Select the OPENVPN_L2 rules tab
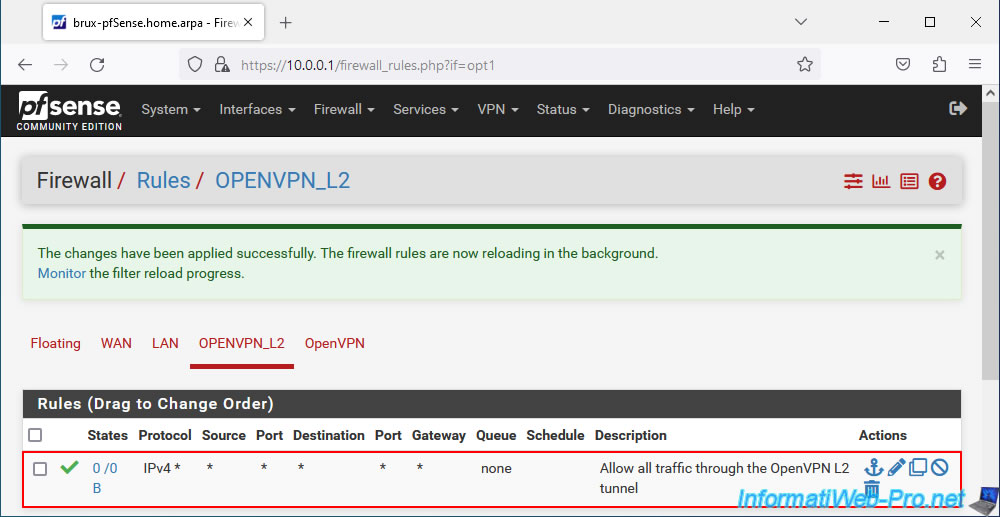 (x=242, y=344)
